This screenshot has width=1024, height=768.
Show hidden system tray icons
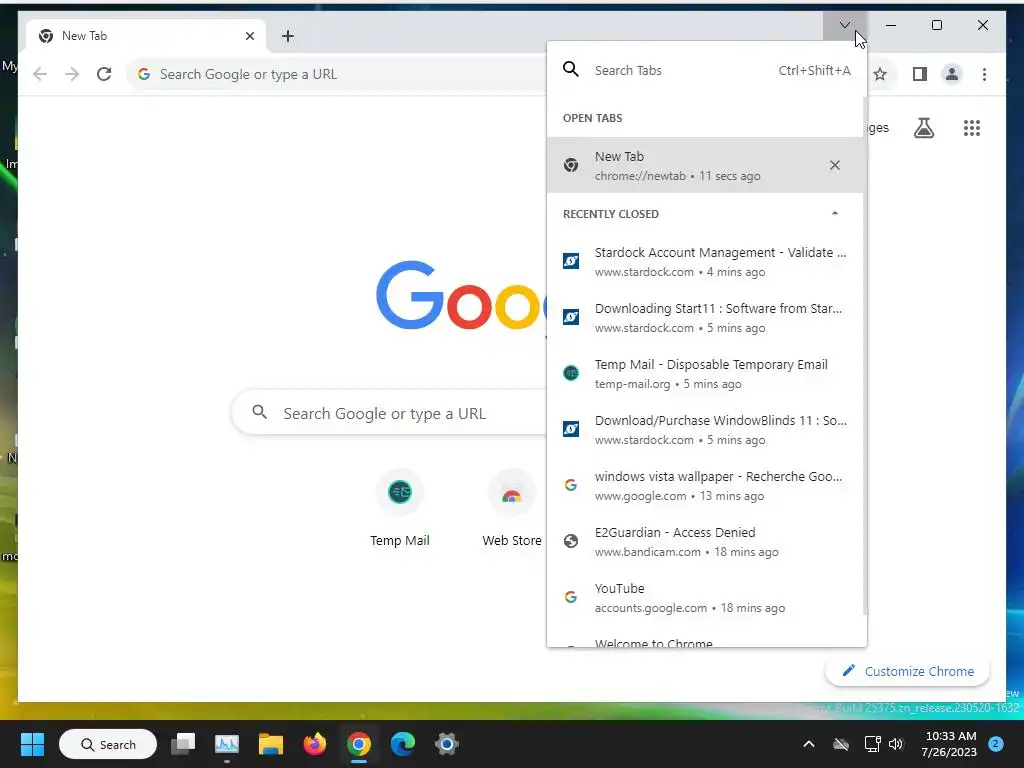(x=808, y=744)
